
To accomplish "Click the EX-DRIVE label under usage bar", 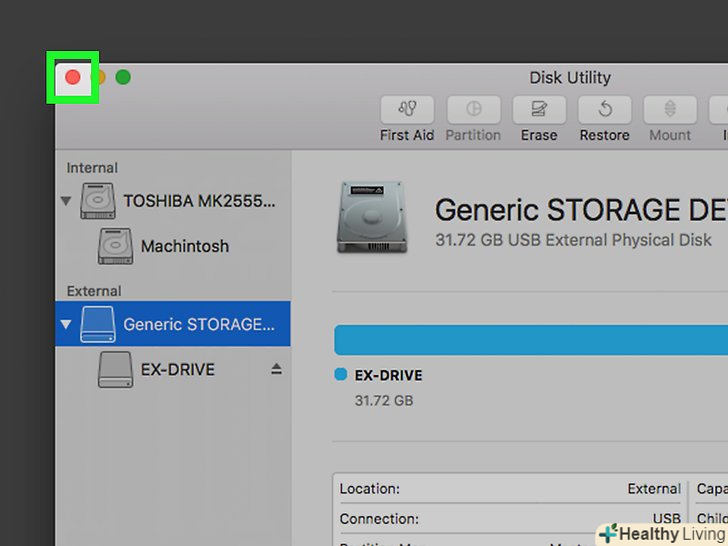I will click(389, 375).
